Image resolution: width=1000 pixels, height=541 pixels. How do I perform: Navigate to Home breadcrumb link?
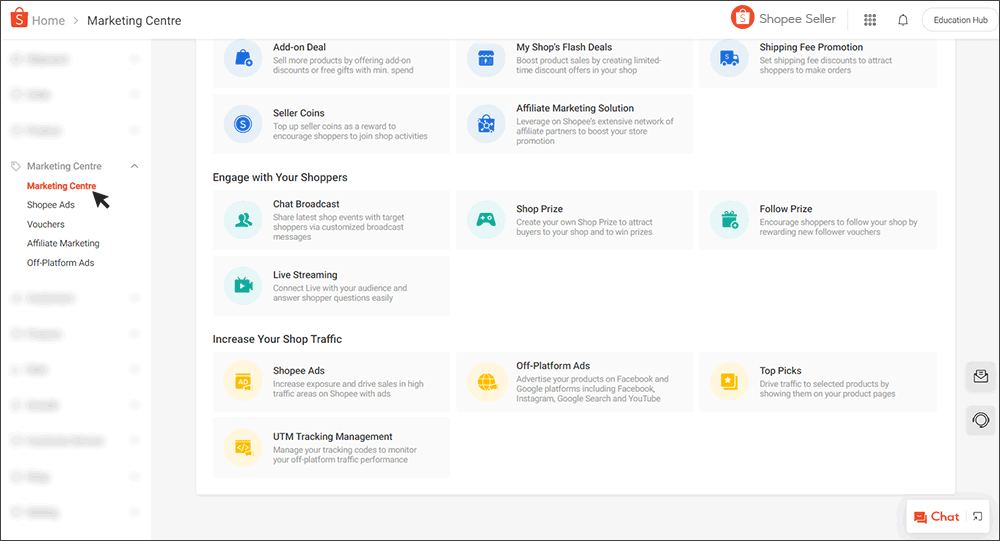tap(48, 20)
